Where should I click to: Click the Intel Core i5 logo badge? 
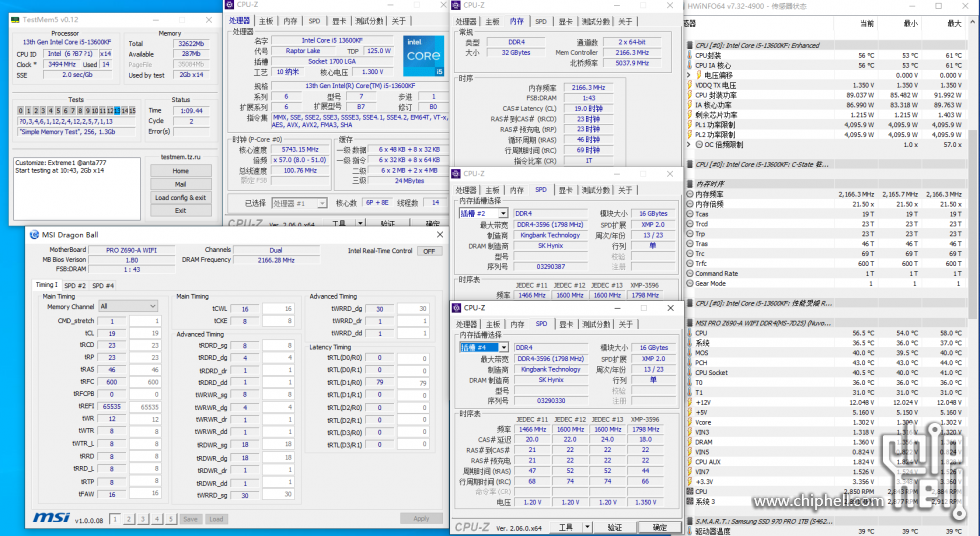coord(424,56)
